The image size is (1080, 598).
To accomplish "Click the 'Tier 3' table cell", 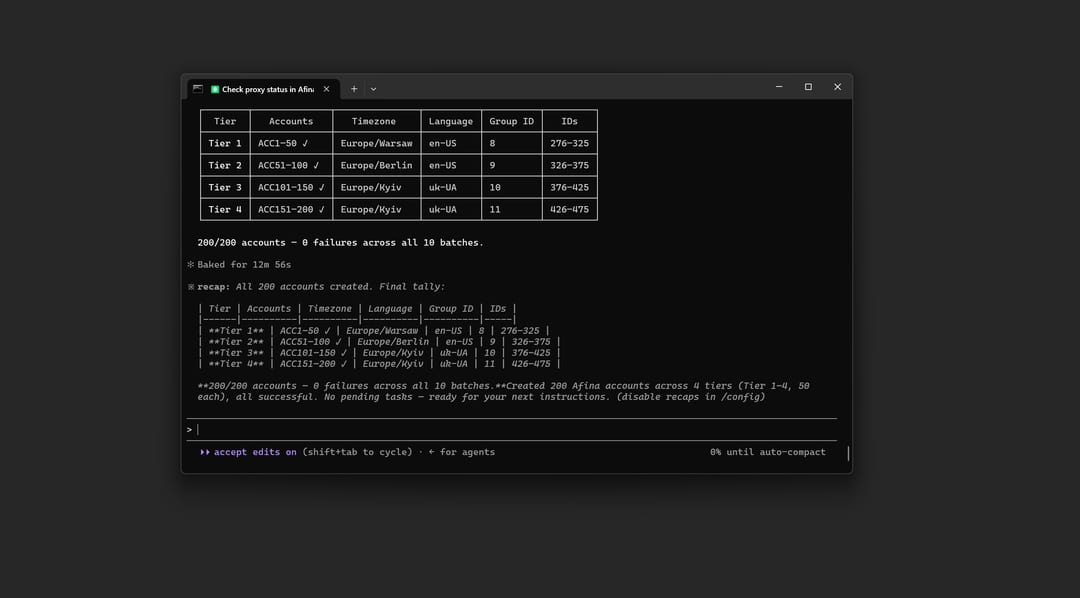I will (x=225, y=187).
